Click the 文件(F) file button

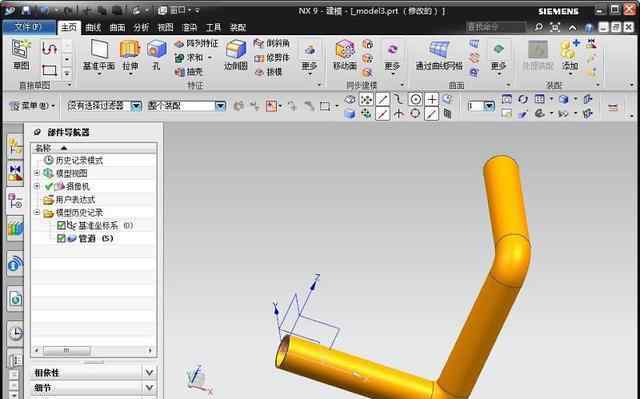[x=29, y=27]
